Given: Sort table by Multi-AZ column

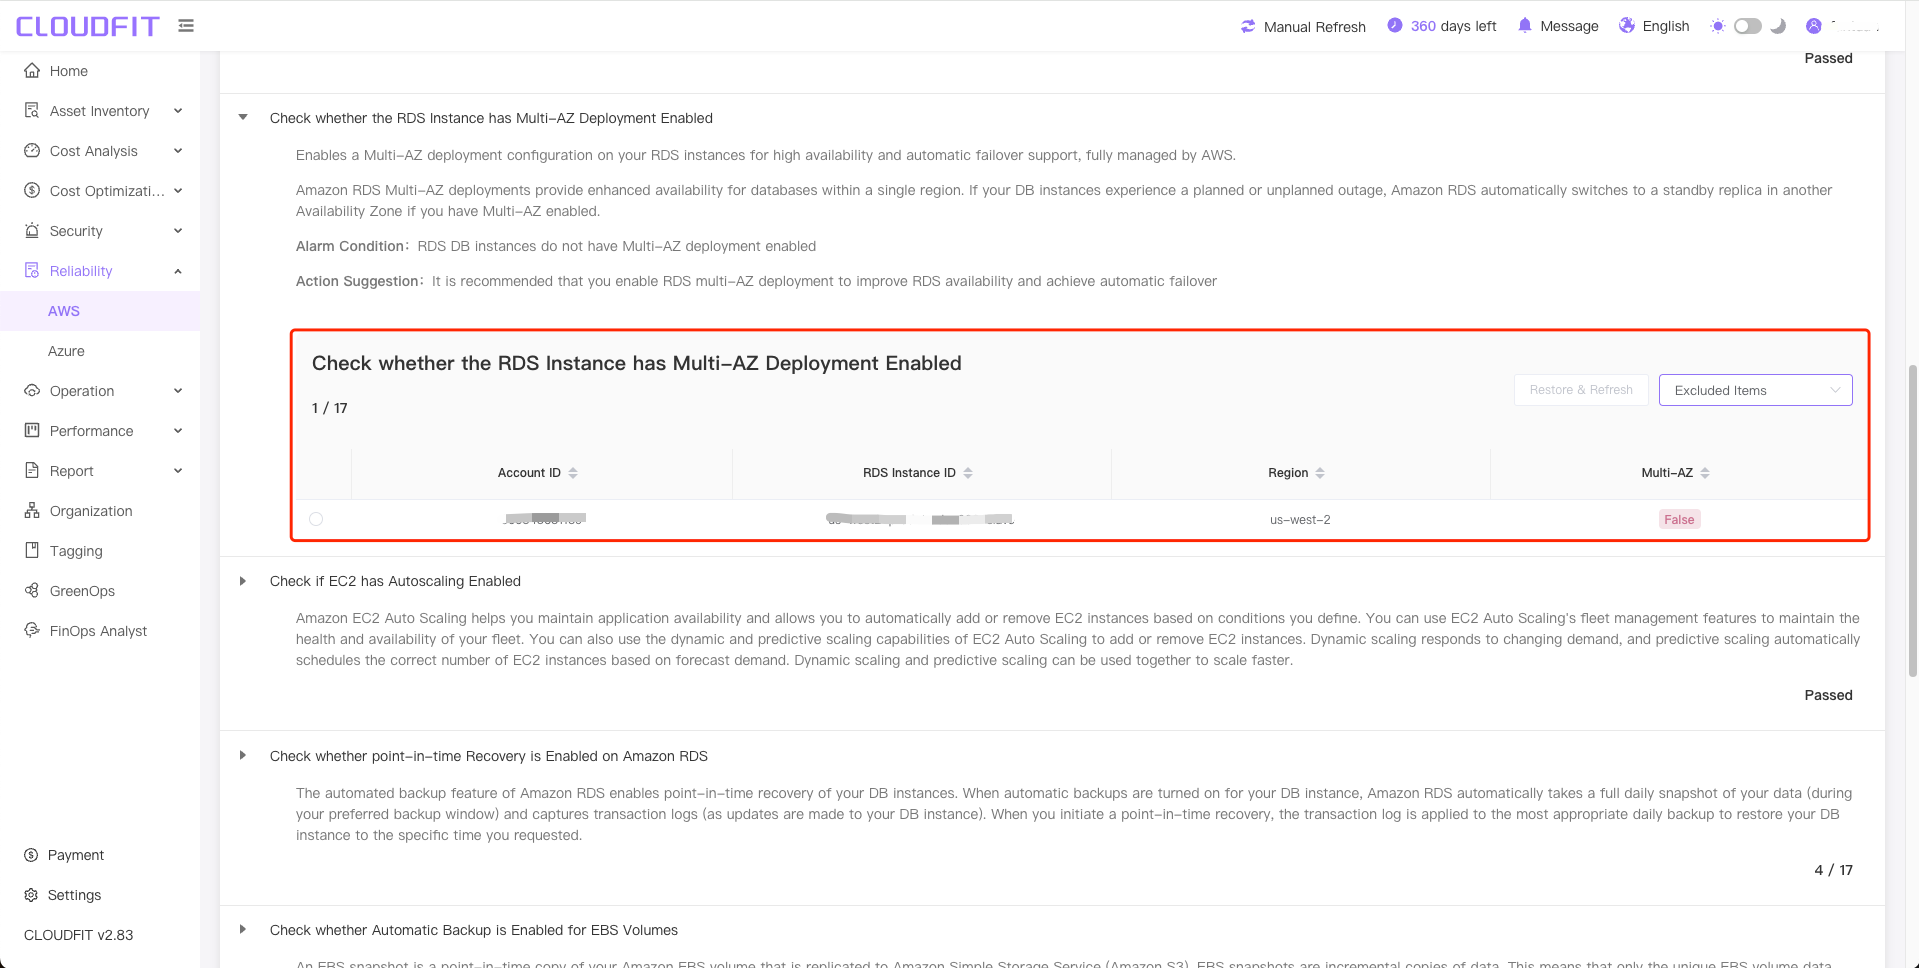Looking at the screenshot, I should point(1705,473).
